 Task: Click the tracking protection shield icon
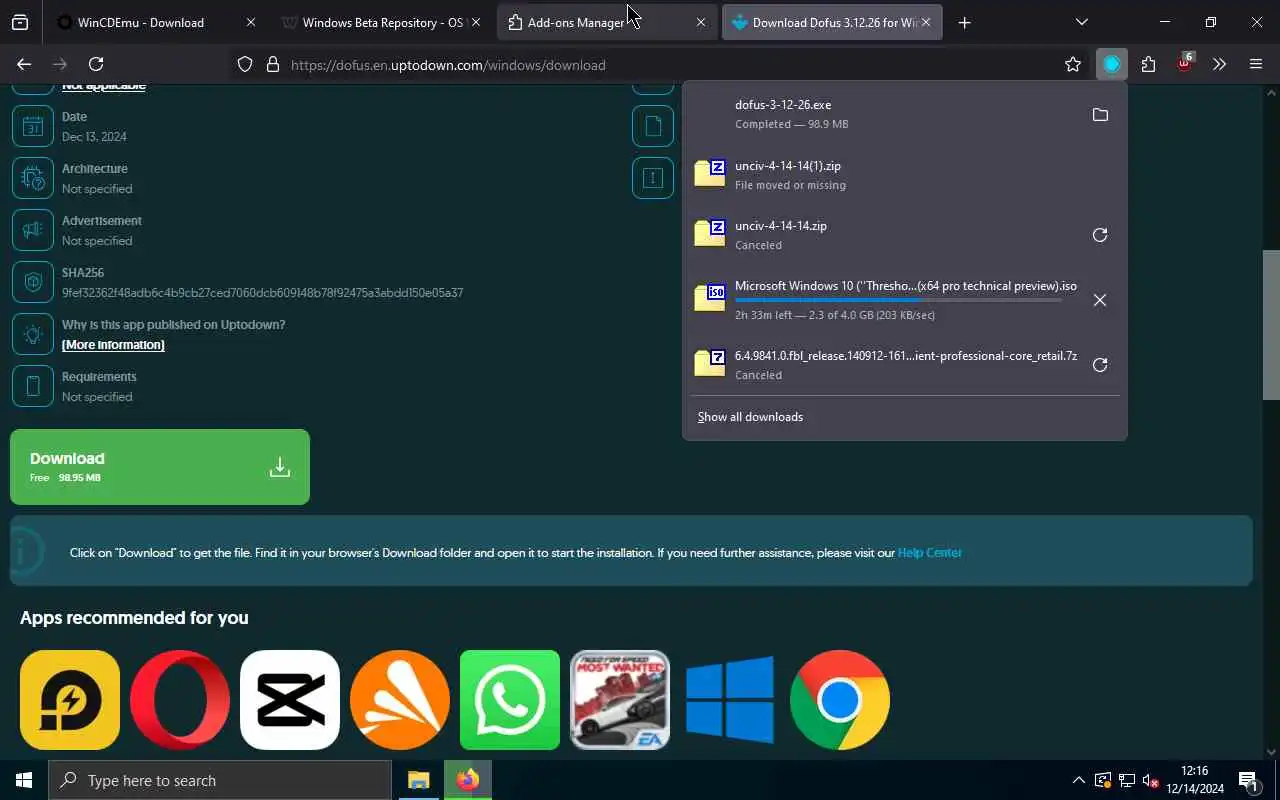click(x=245, y=64)
